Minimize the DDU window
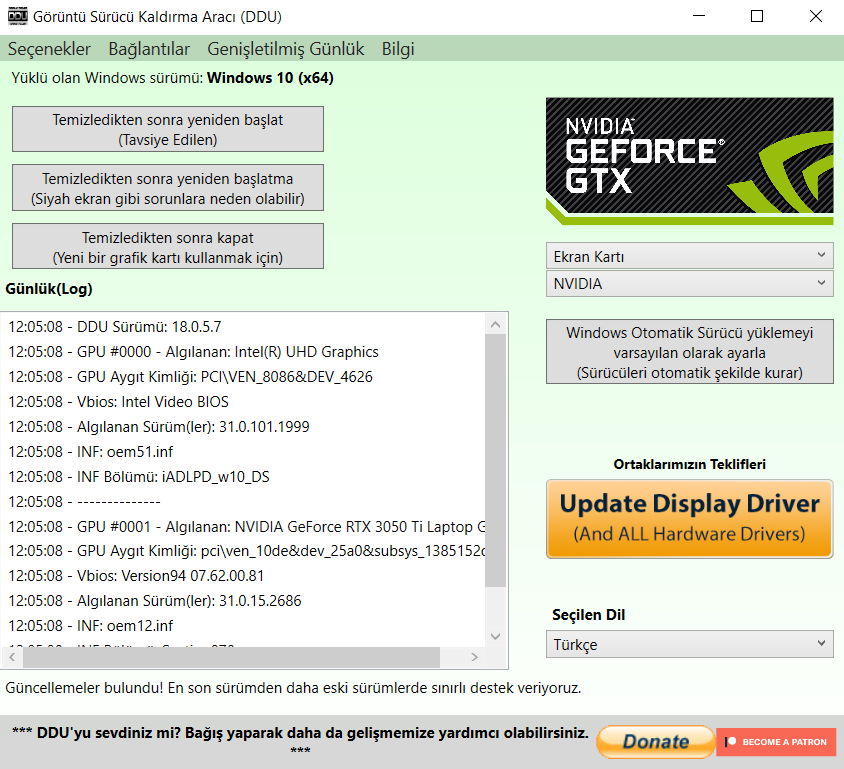 [x=699, y=16]
